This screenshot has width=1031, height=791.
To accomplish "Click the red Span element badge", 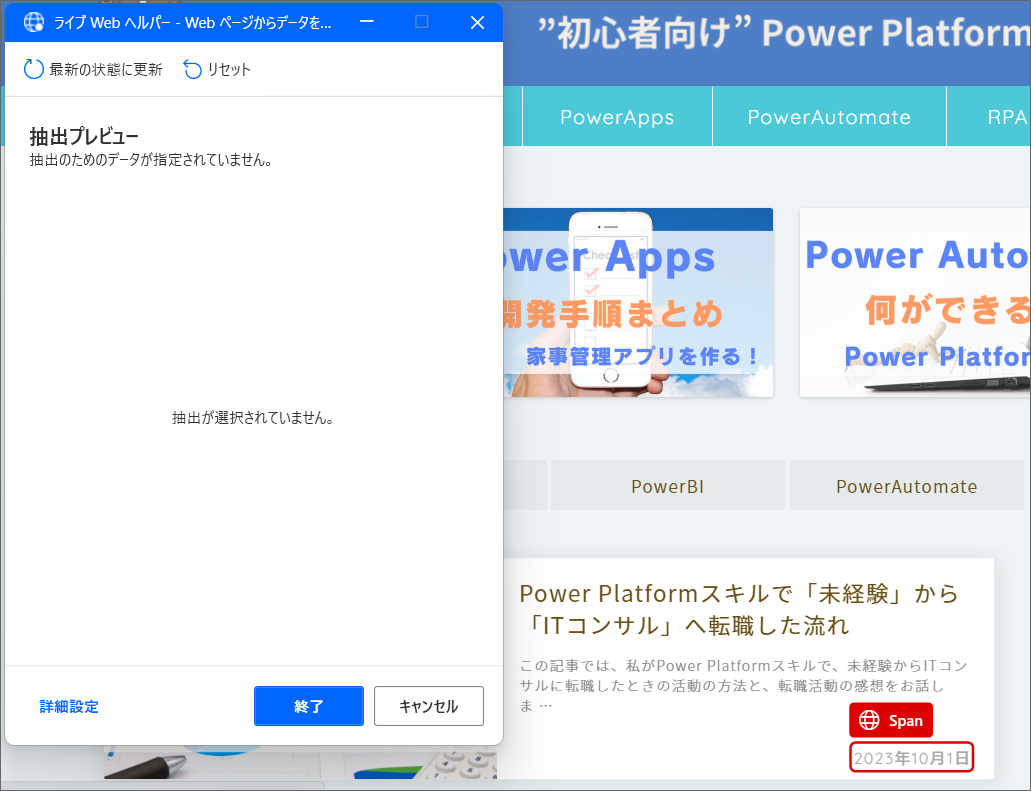I will [x=890, y=719].
